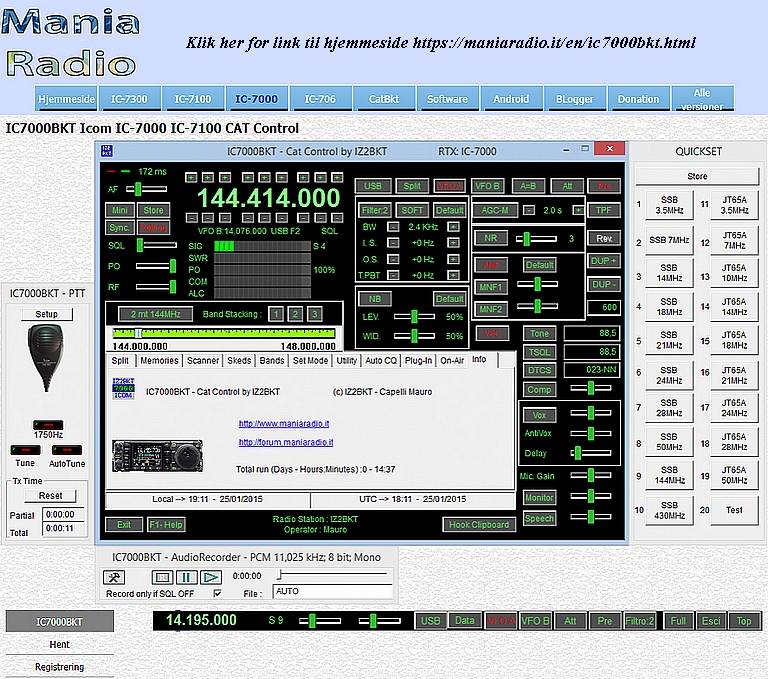
Task: Click the AudioRecorder record button
Action: tap(162, 578)
